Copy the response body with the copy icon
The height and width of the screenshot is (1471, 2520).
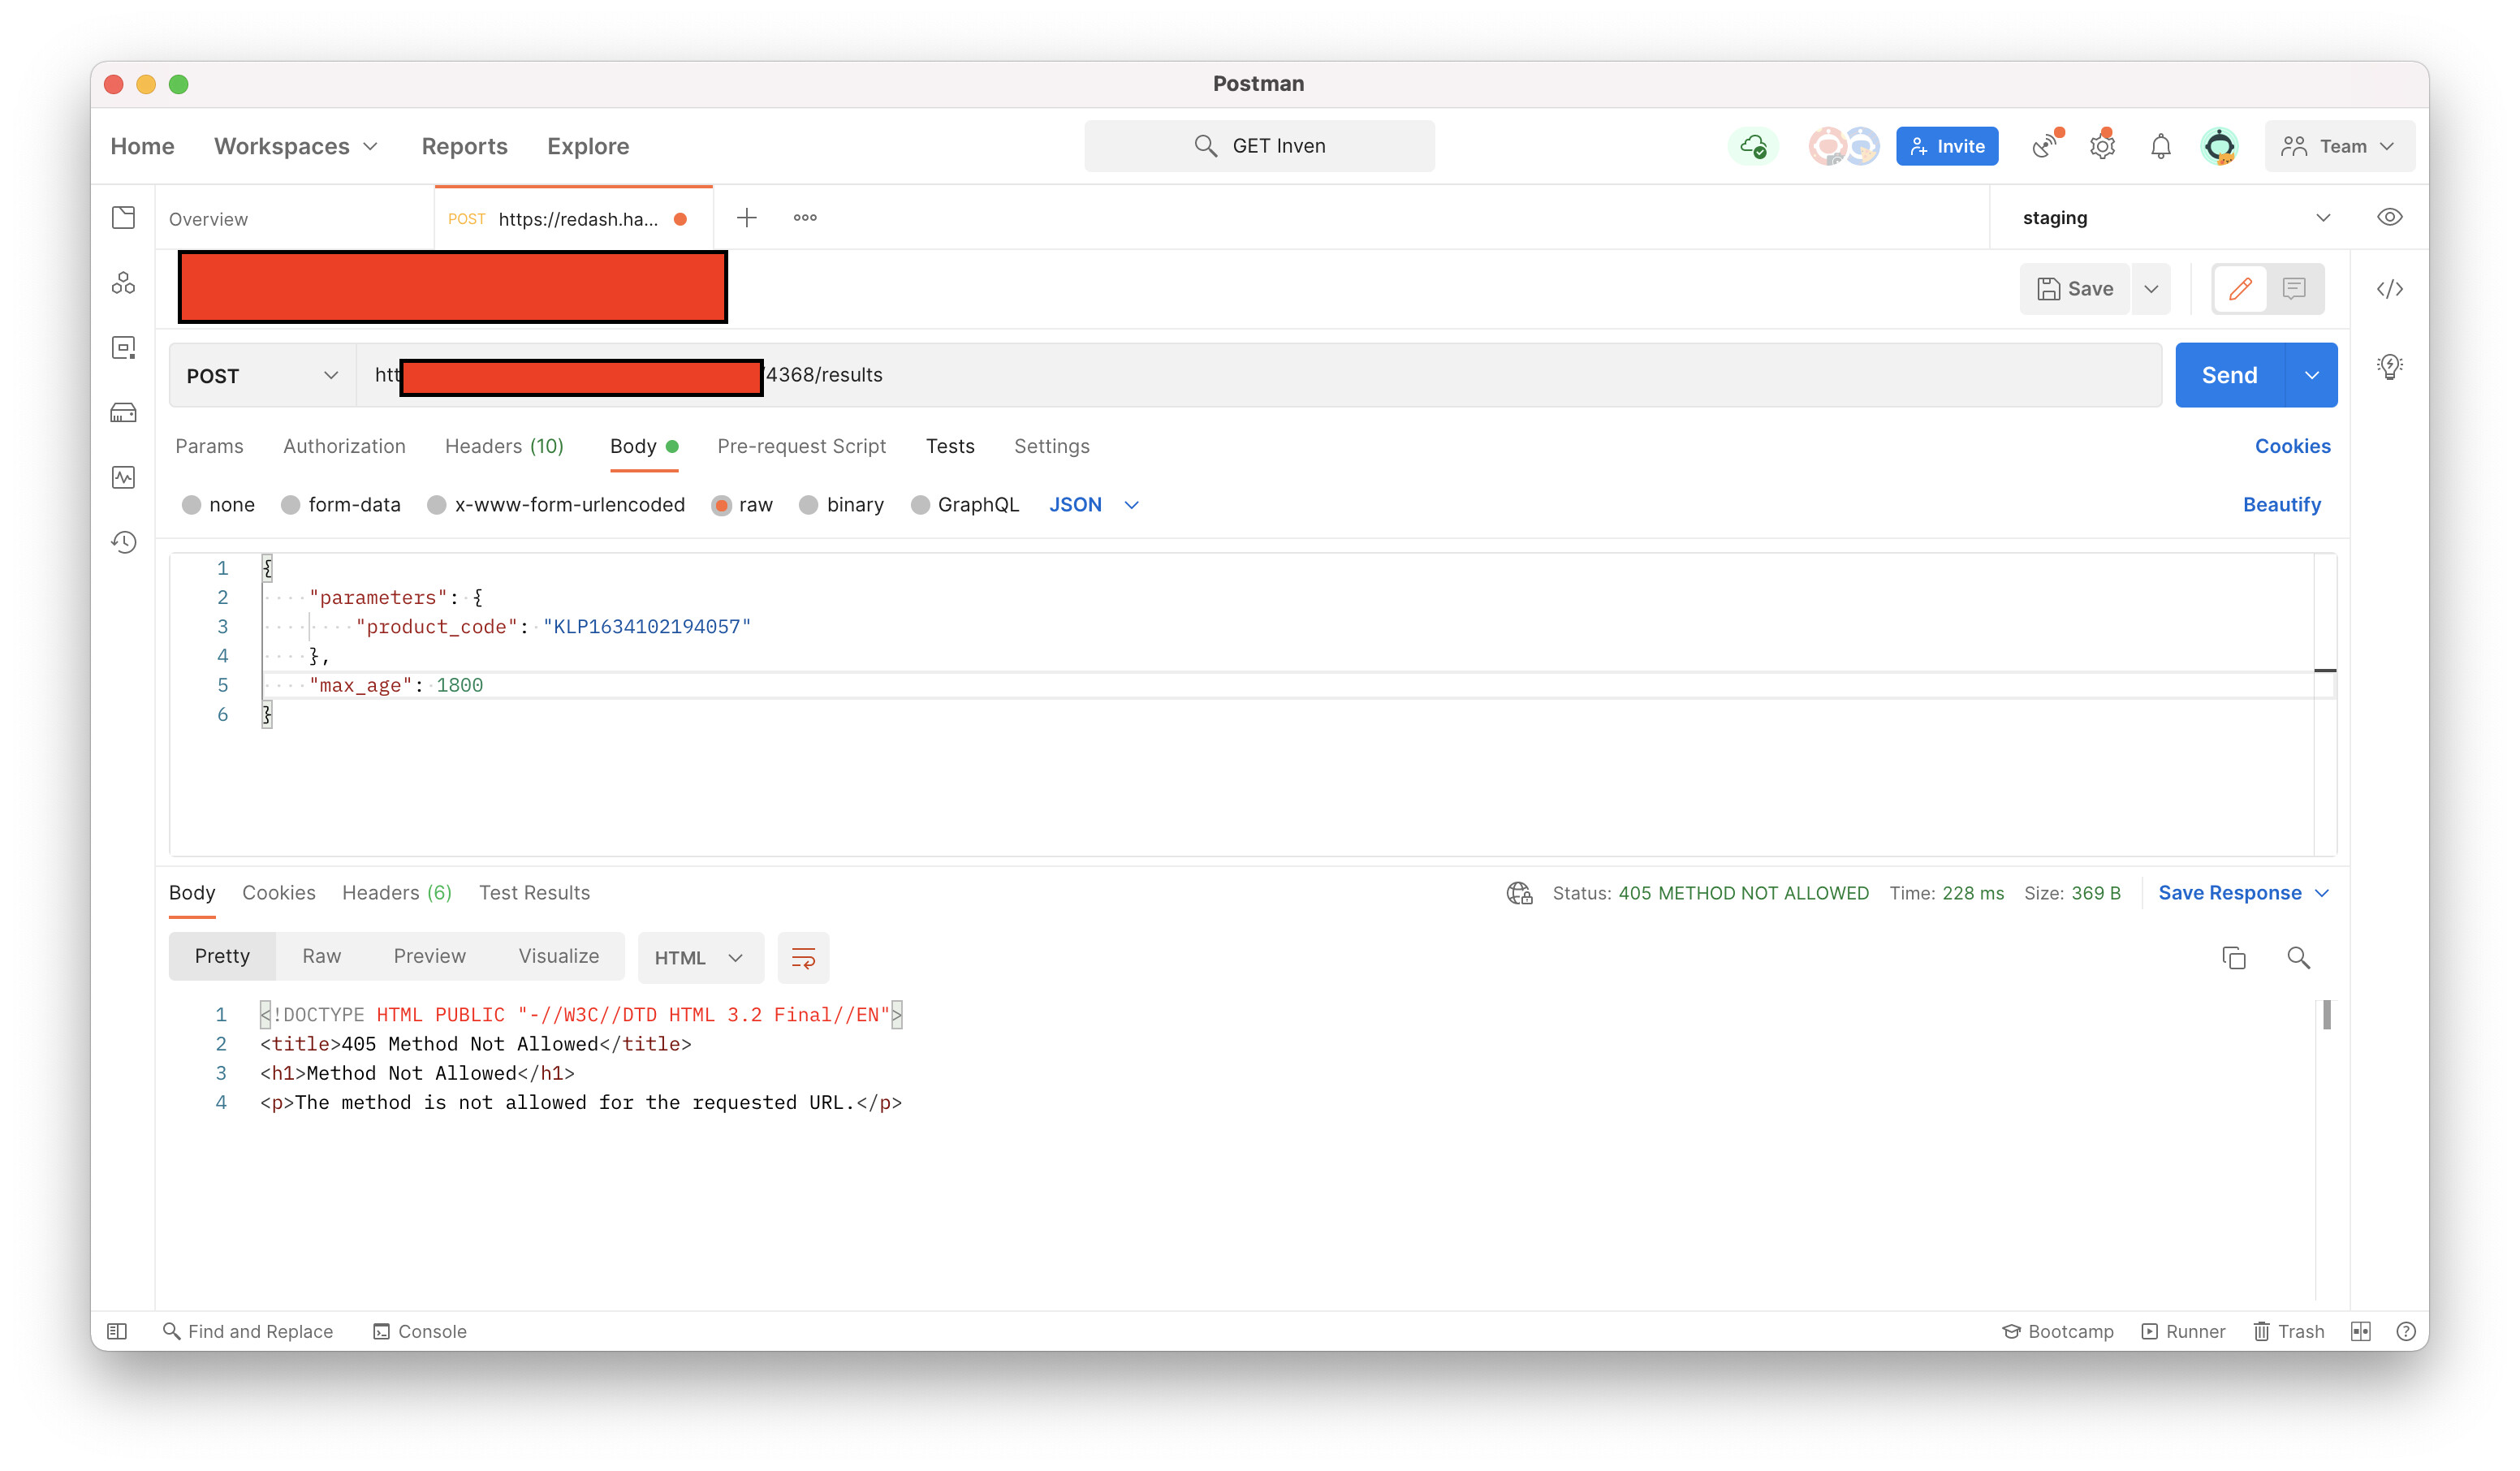click(x=2233, y=958)
